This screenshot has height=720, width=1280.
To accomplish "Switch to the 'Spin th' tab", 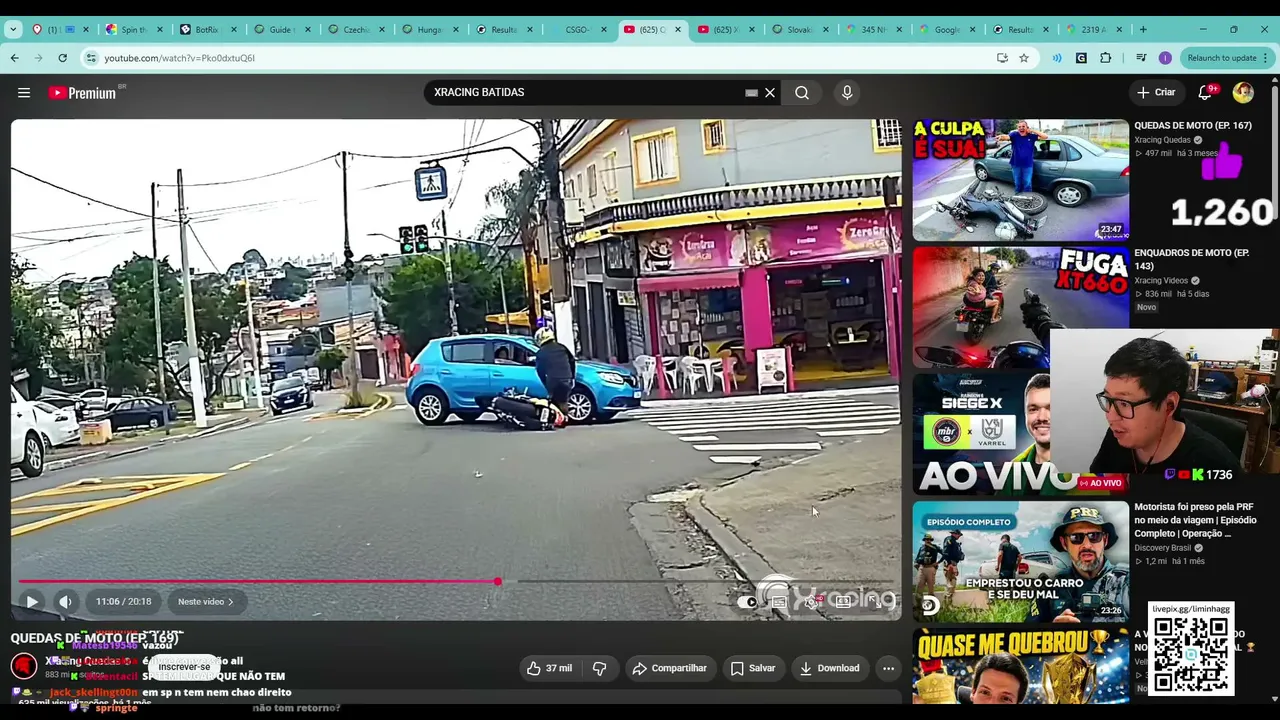I will click(x=134, y=29).
